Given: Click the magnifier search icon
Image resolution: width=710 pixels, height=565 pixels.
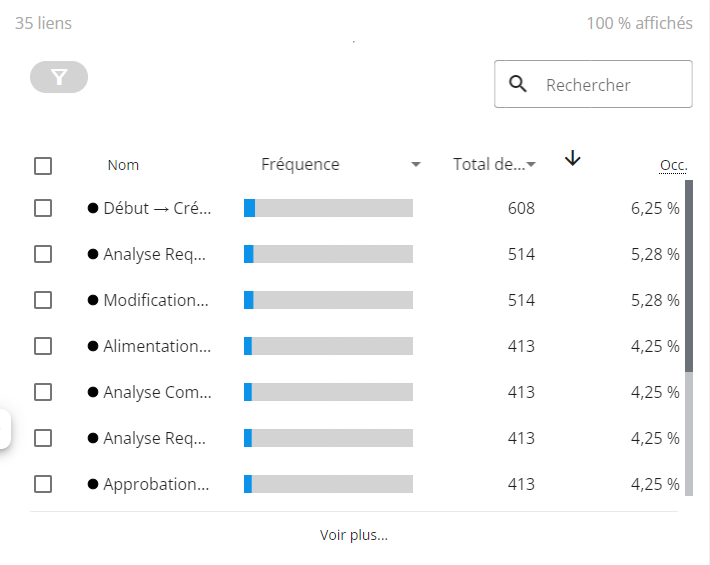Looking at the screenshot, I should point(518,84).
